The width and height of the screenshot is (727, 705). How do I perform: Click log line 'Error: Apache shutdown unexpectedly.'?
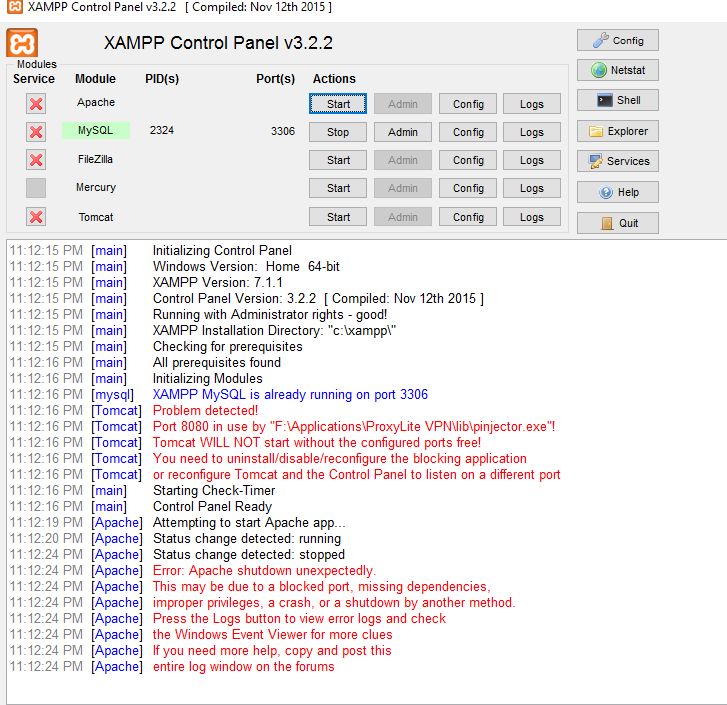pos(264,571)
